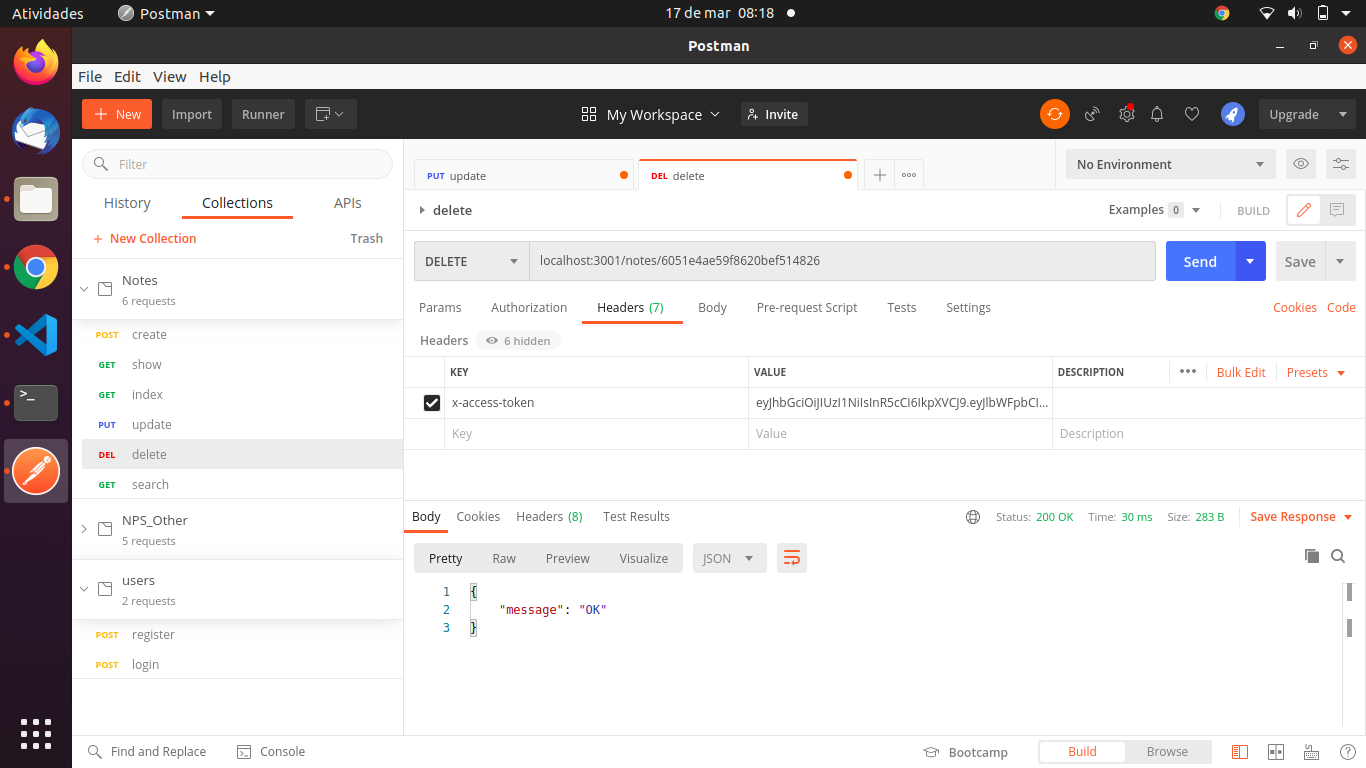
Task: Open the headers table three-dots options
Action: coord(1188,371)
